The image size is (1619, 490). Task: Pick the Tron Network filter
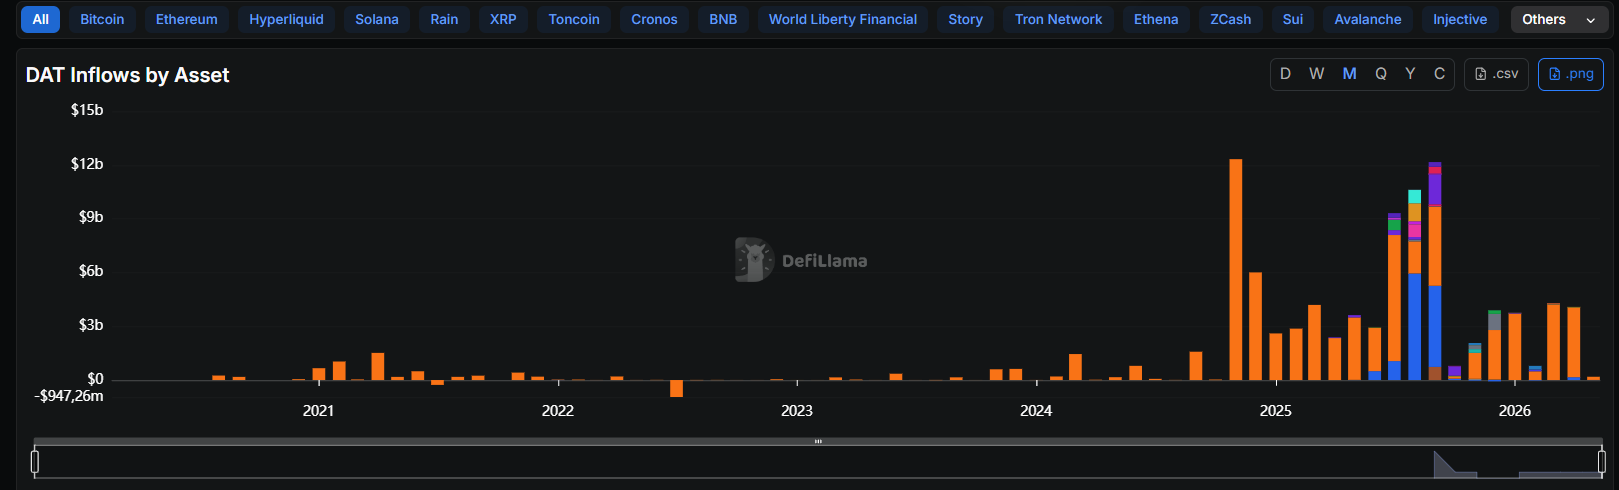pos(1058,19)
